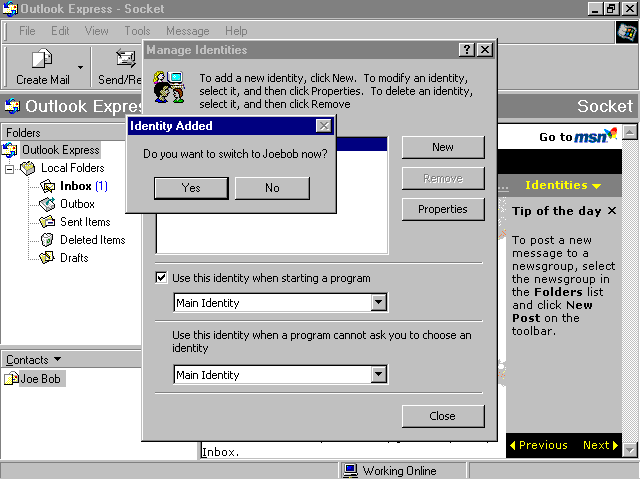The width and height of the screenshot is (640, 480).
Task: Click the Properties button in Manage Identities
Action: [443, 209]
